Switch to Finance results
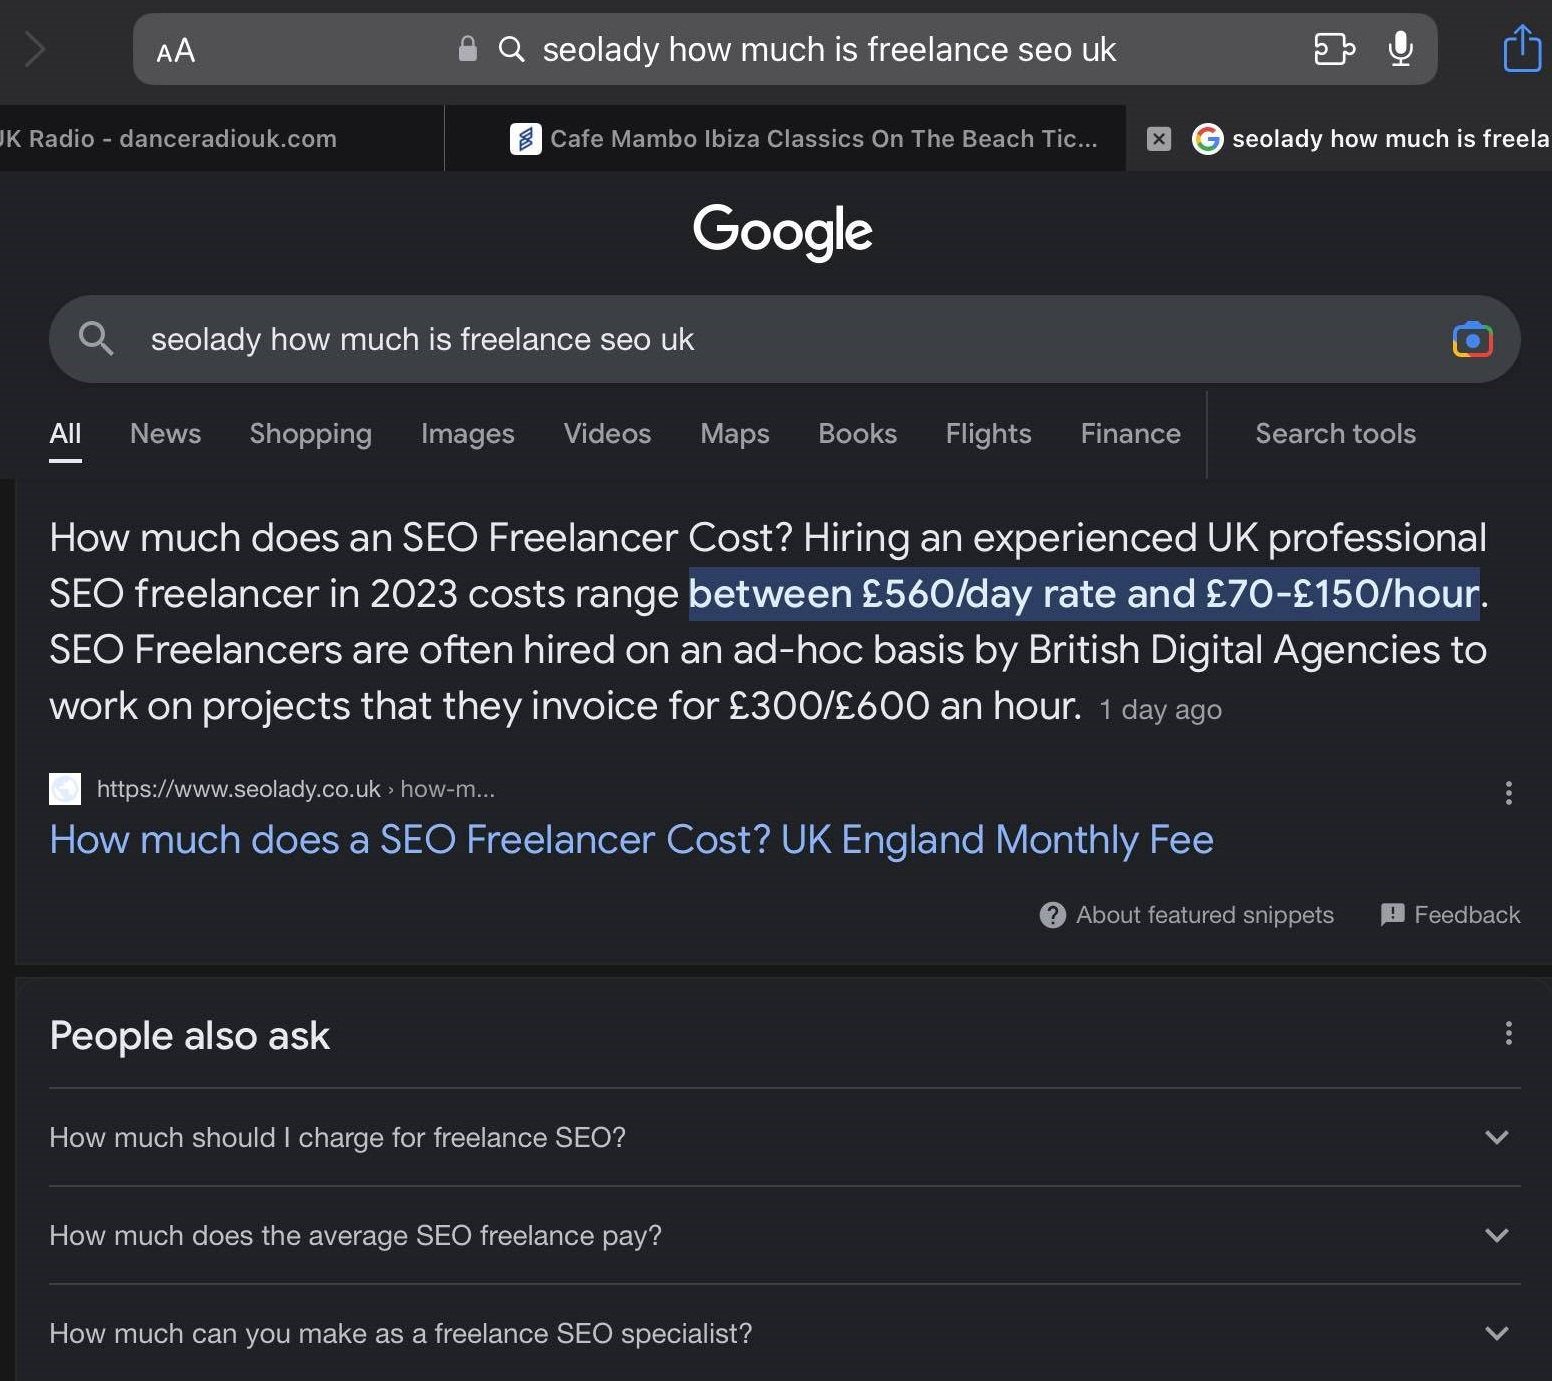Viewport: 1552px width, 1381px height. pos(1130,434)
